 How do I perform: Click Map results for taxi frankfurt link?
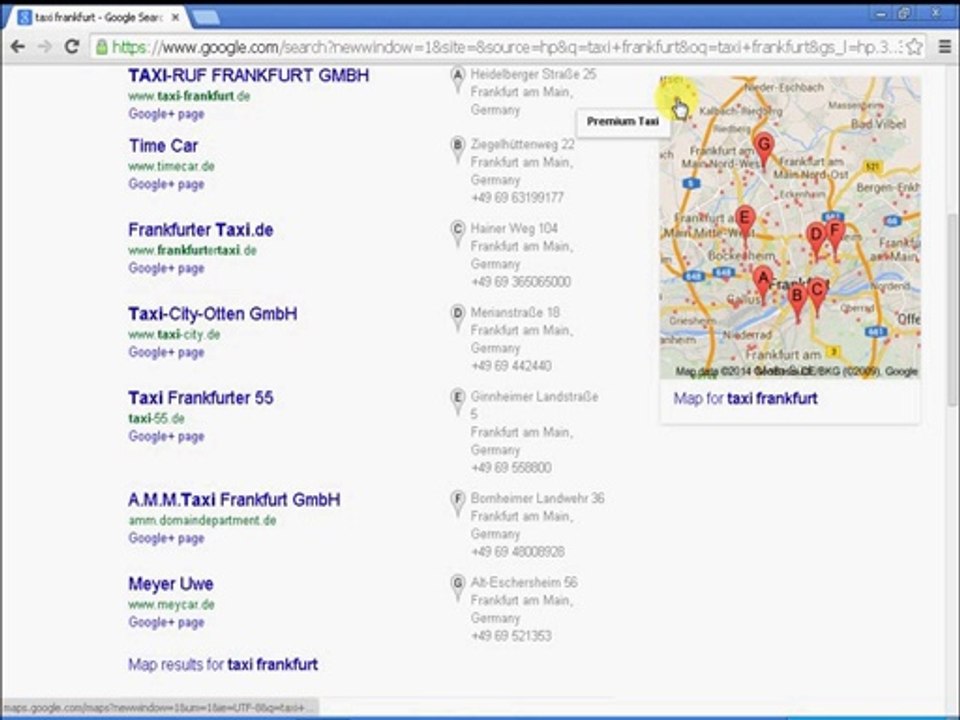(x=223, y=665)
